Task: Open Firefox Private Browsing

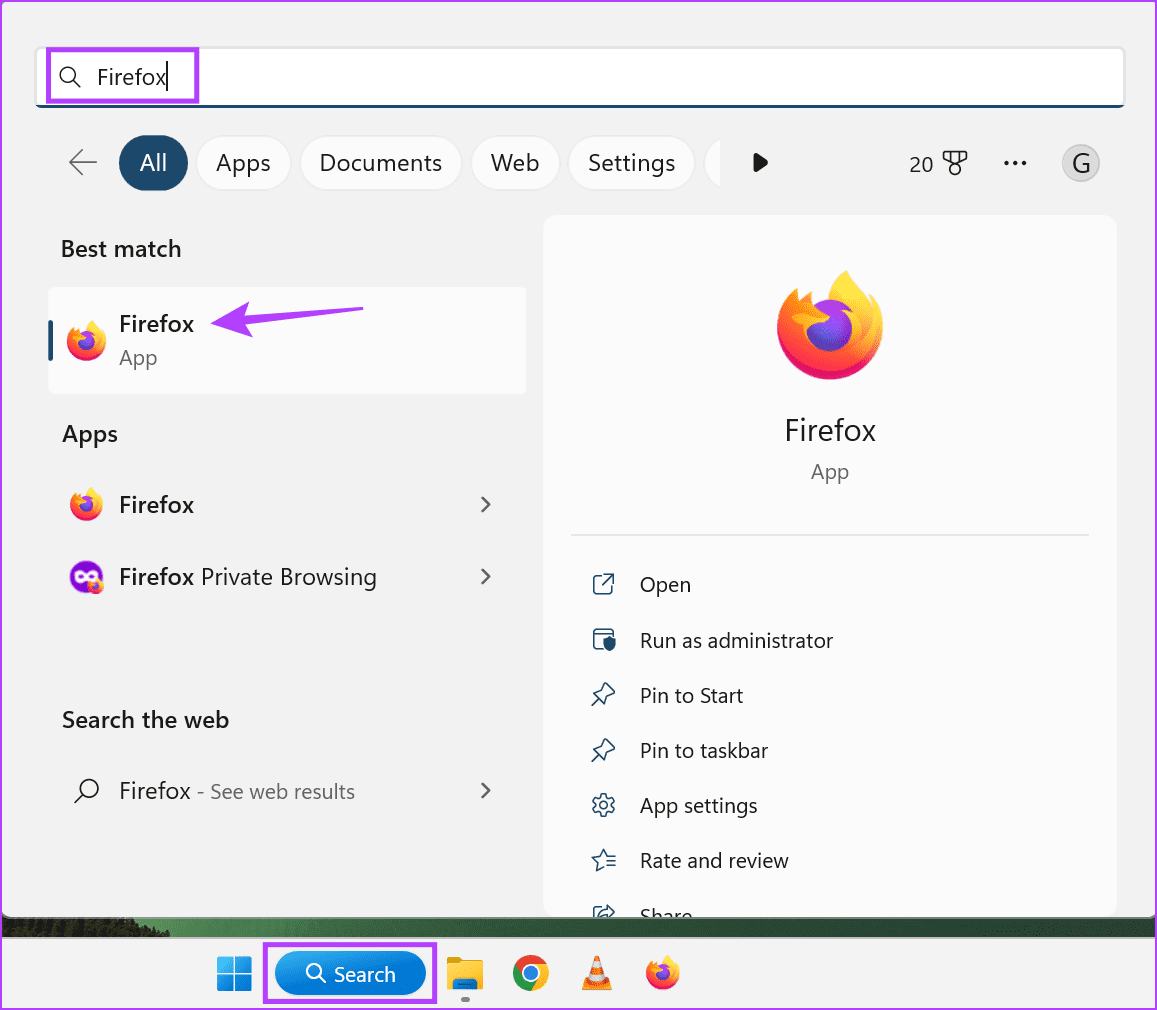Action: point(247,577)
